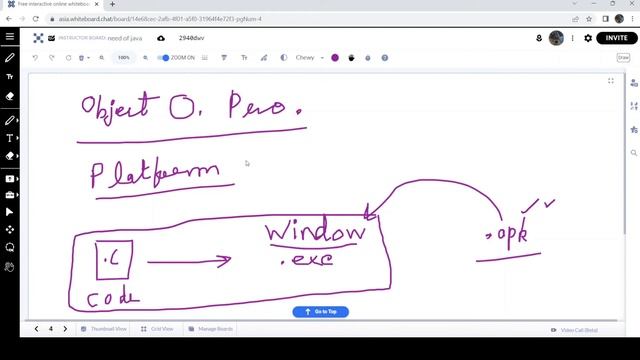This screenshot has width=640, height=360.
Task: Click the line thickness filter icon
Action: (x=224, y=58)
